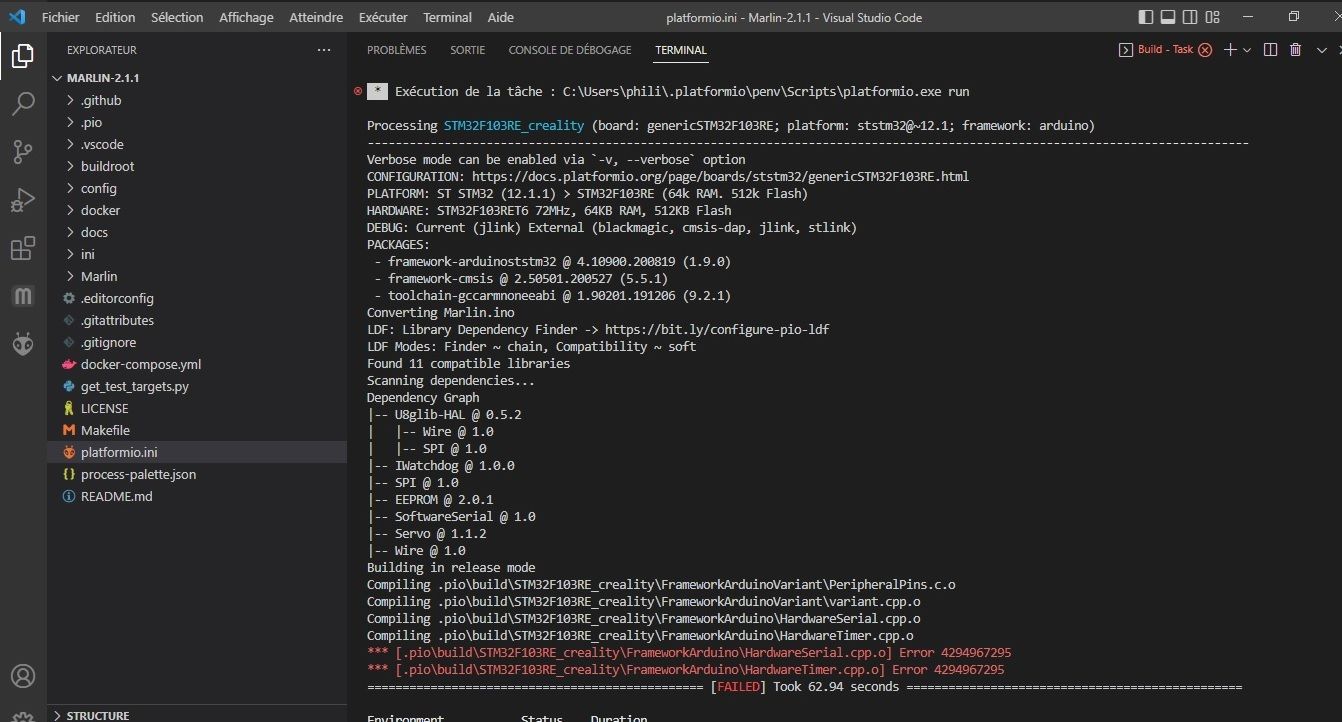Click the M icon of Makefile
Viewport: 1342px width, 722px height.
[x=69, y=430]
